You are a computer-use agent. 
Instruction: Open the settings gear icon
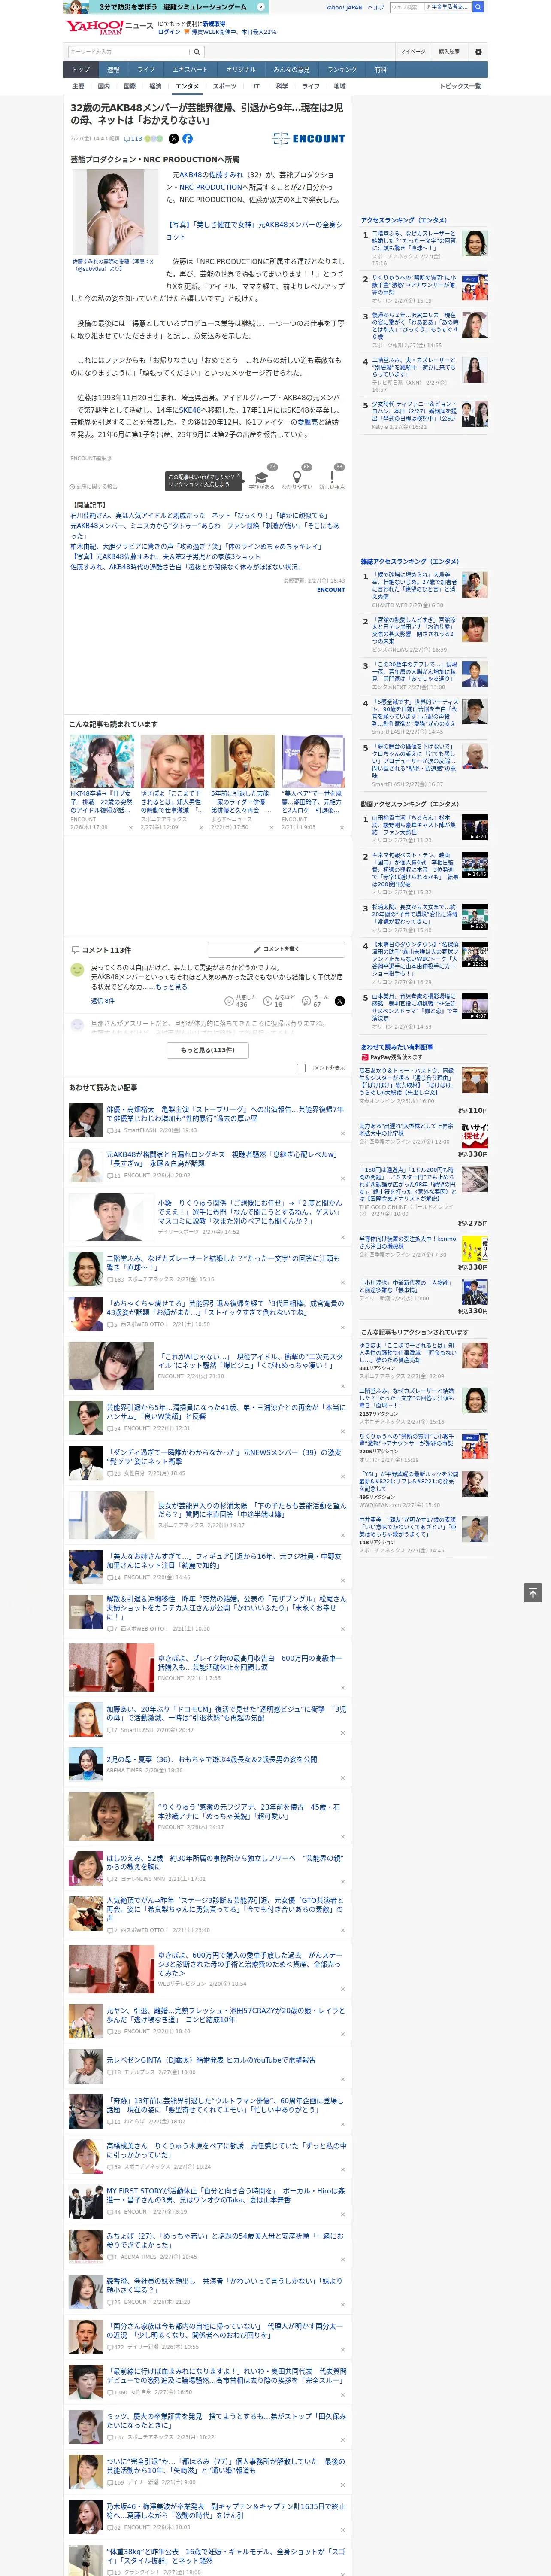pos(478,52)
